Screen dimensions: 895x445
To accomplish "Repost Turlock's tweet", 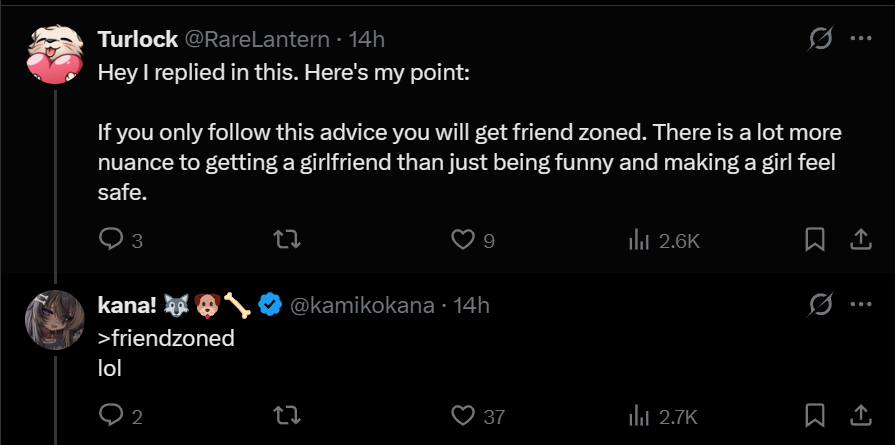I will [287, 240].
